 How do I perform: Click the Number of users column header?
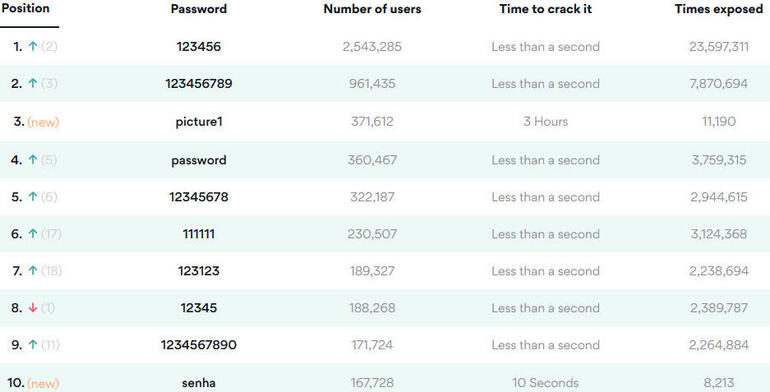tap(372, 9)
